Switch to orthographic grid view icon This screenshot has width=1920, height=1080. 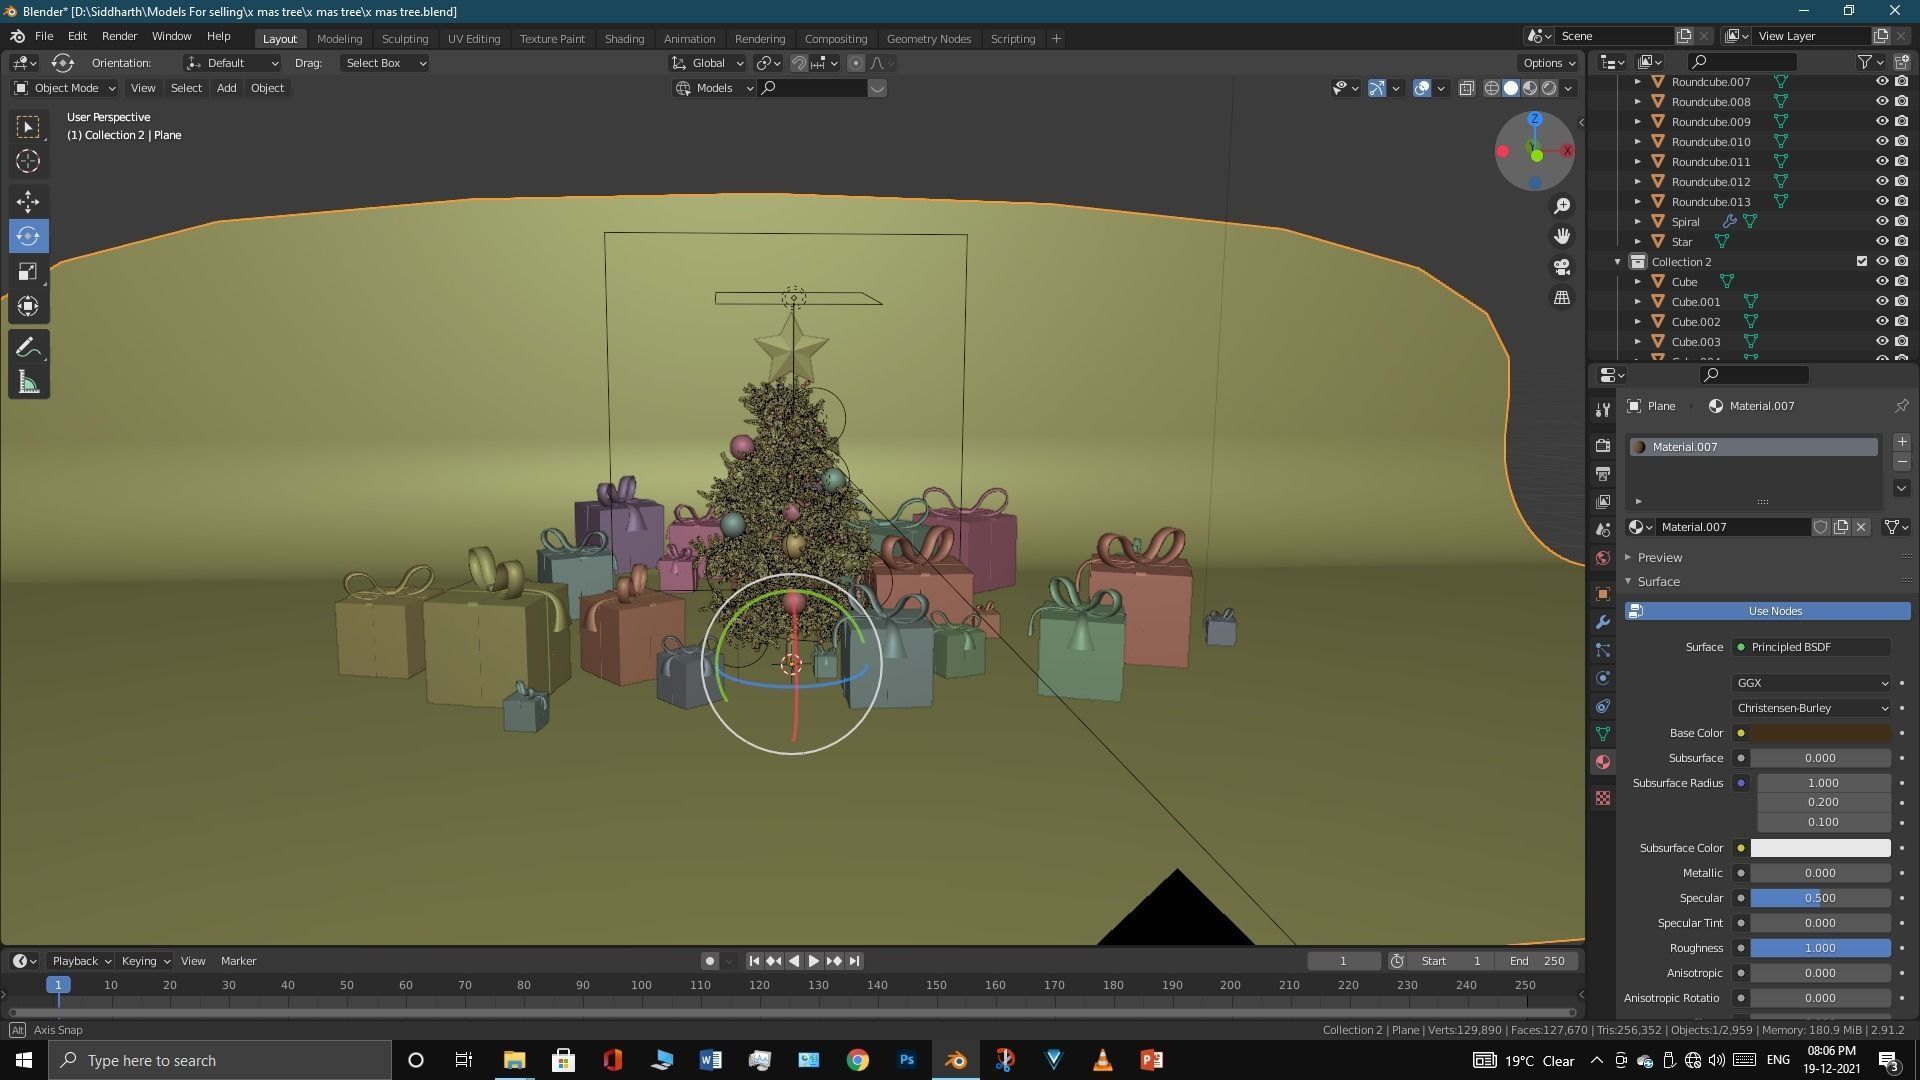point(1562,298)
